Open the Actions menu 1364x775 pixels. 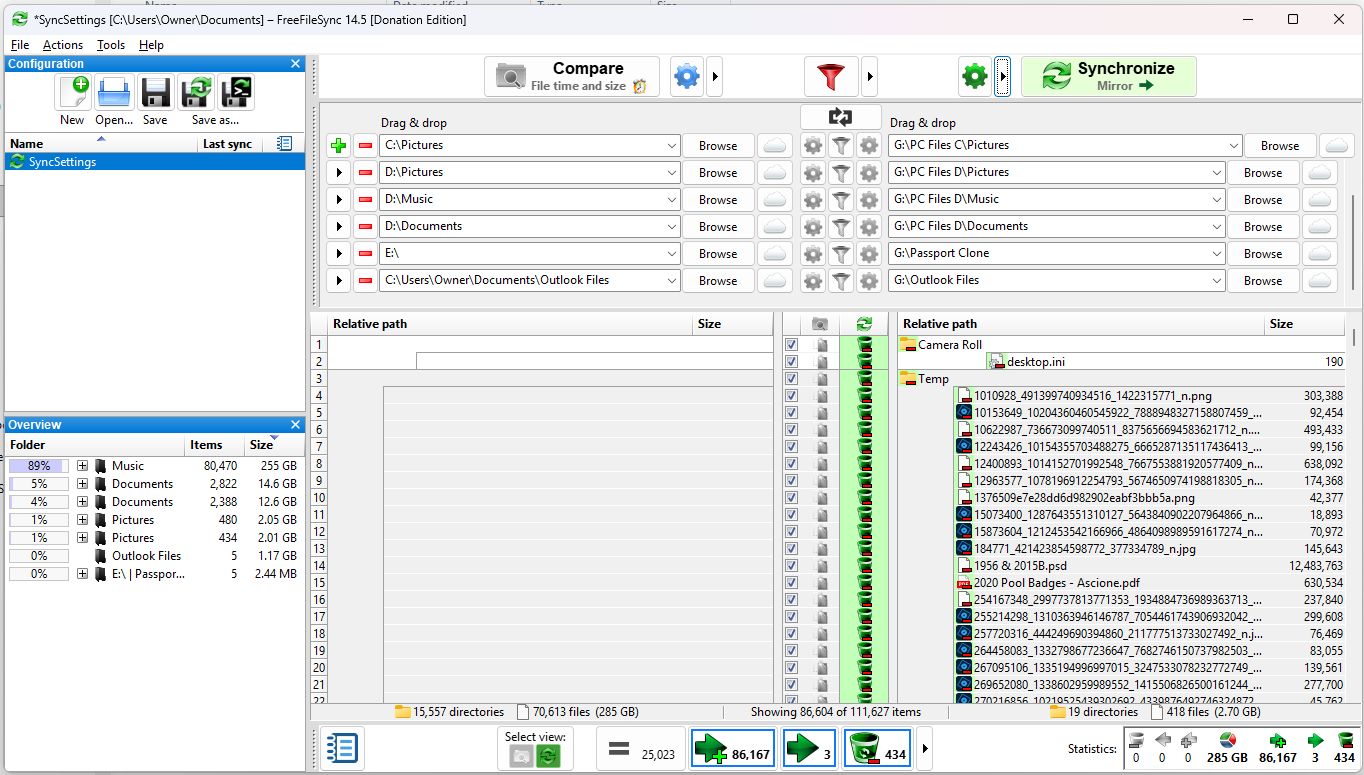click(x=63, y=45)
